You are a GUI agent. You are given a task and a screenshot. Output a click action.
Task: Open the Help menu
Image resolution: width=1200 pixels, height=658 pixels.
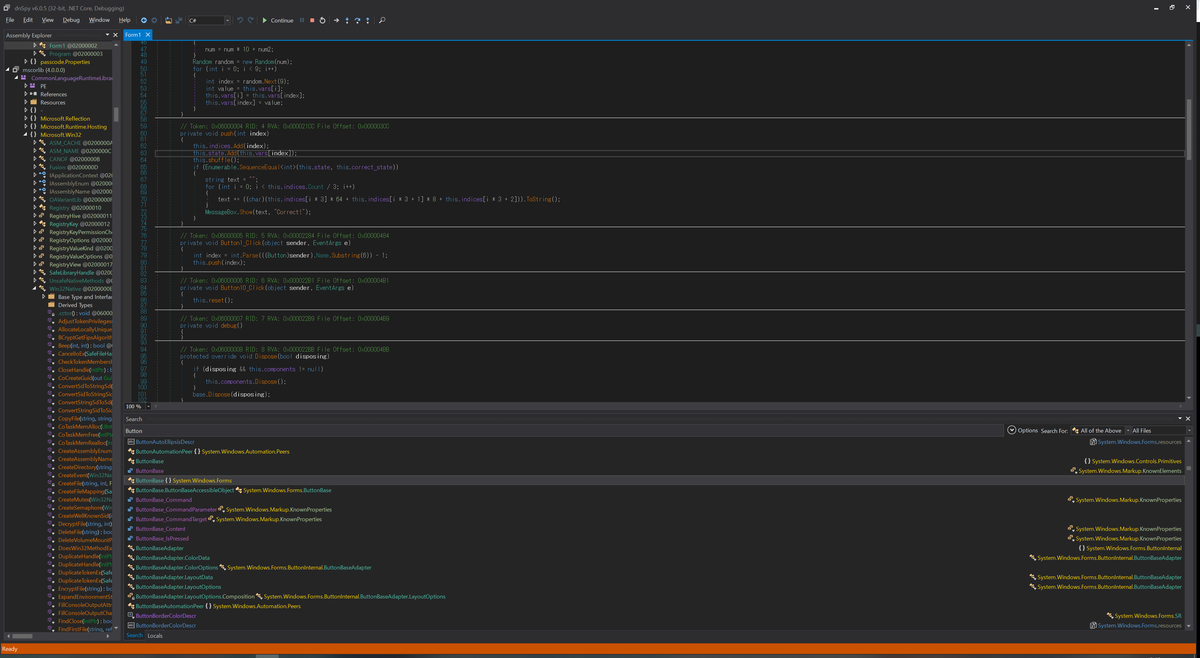click(x=124, y=20)
